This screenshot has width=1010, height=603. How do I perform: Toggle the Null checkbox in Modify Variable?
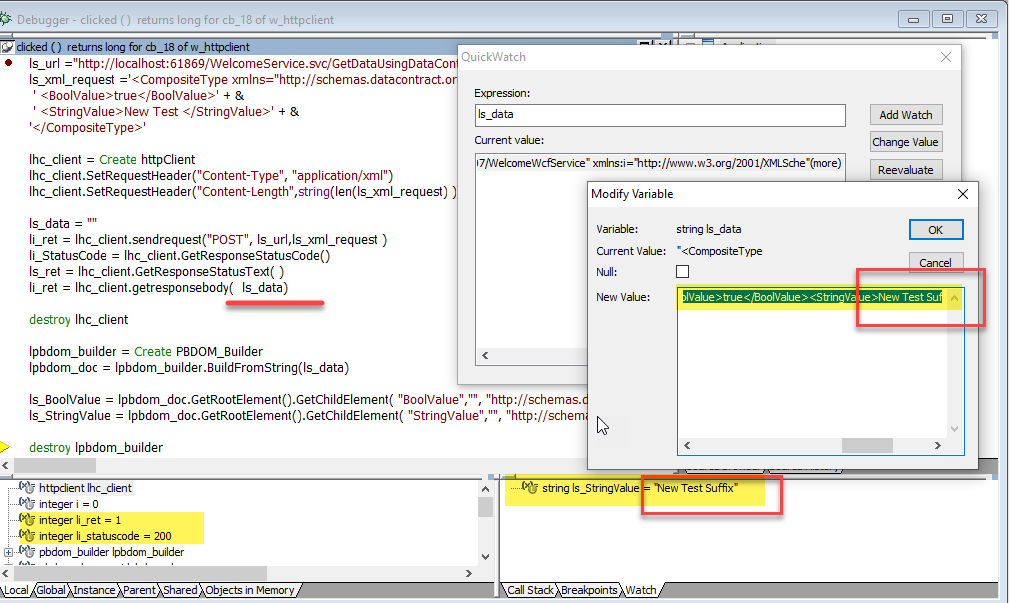pos(682,272)
